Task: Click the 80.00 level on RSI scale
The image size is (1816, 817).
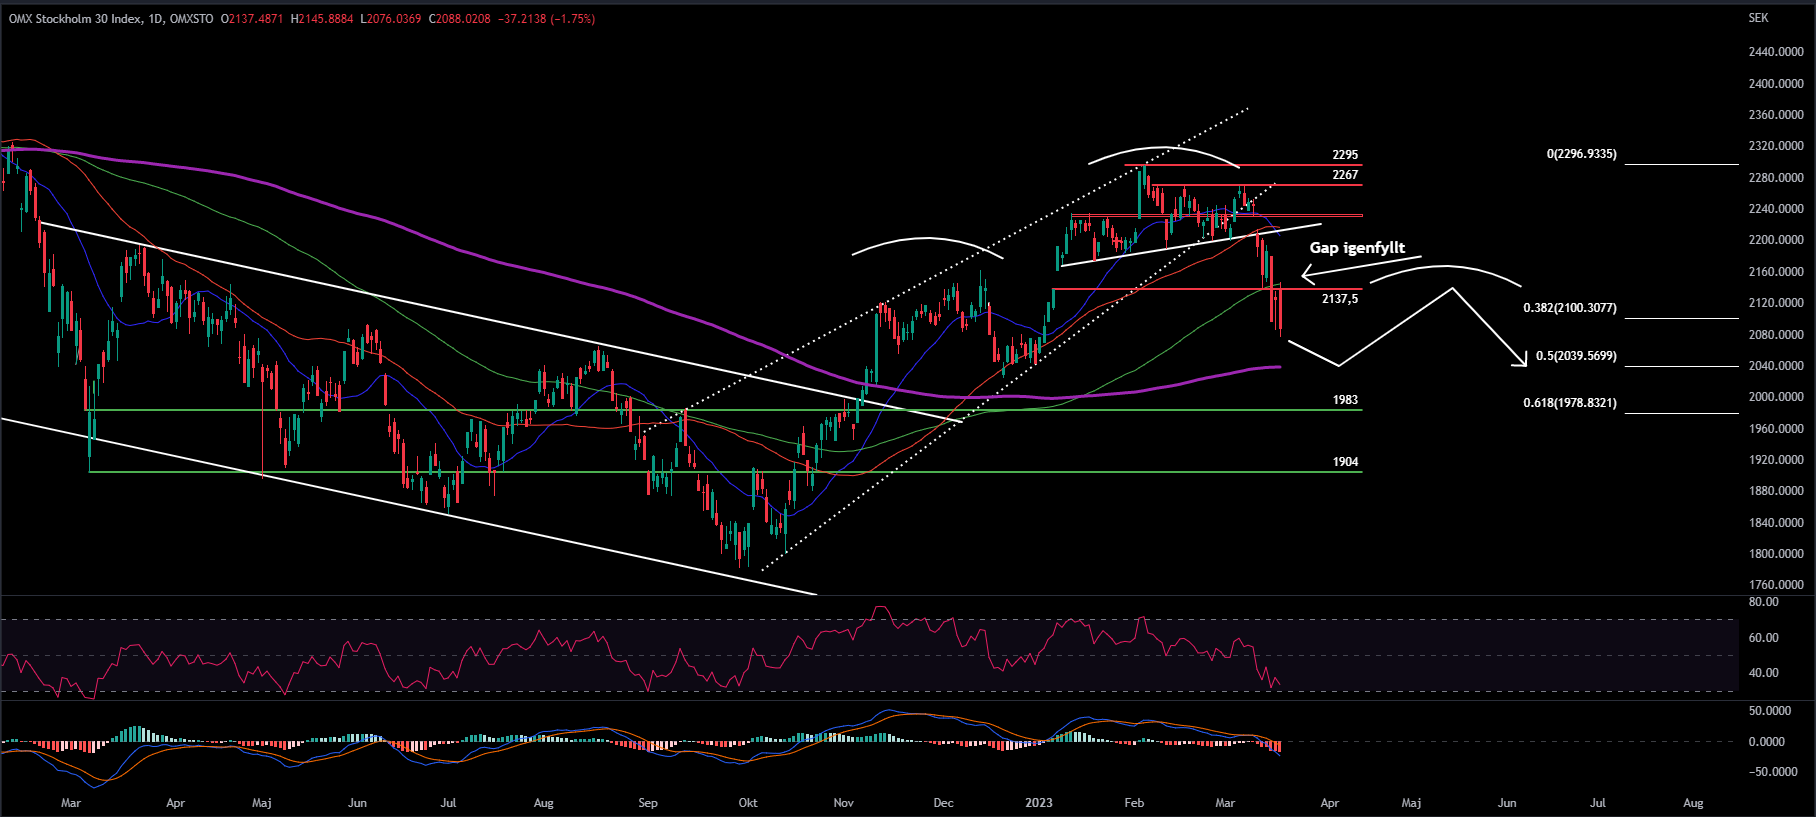Action: coord(1763,602)
